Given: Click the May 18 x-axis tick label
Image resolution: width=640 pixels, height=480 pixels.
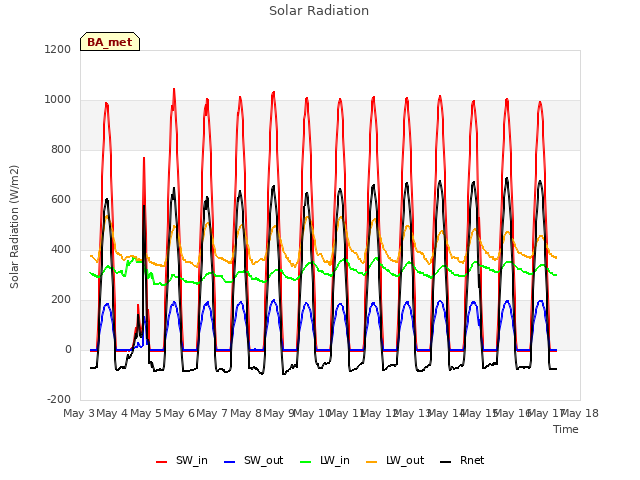Looking at the screenshot, I should point(580,413).
